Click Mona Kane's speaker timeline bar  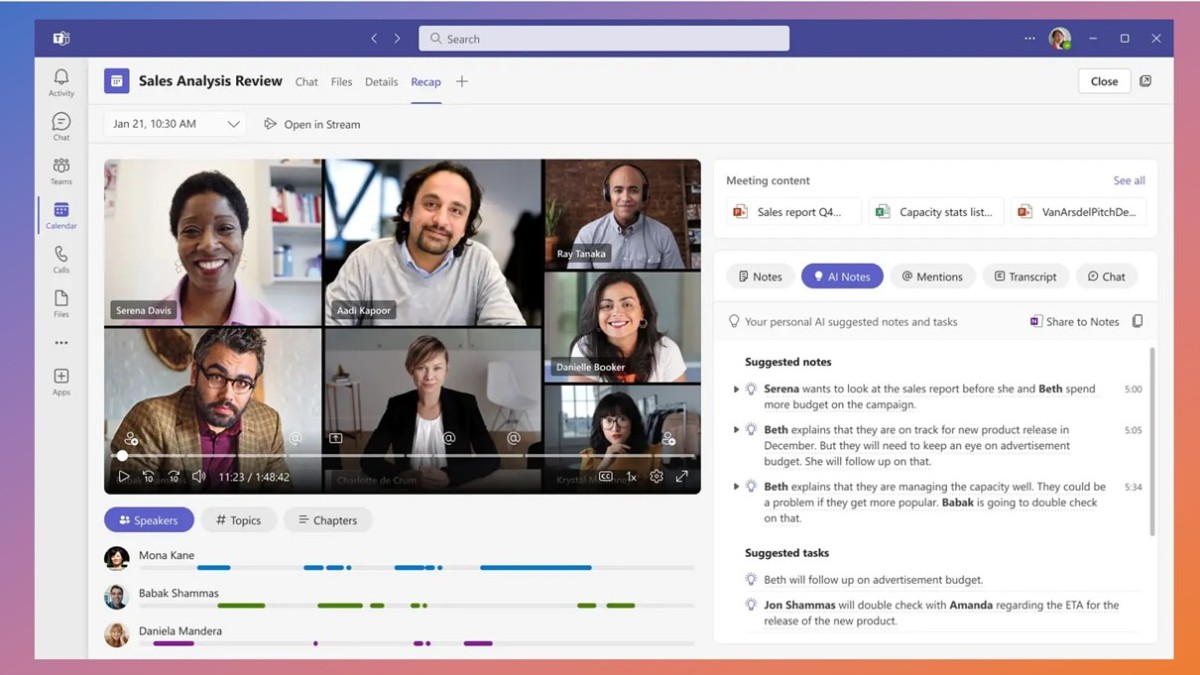[416, 568]
